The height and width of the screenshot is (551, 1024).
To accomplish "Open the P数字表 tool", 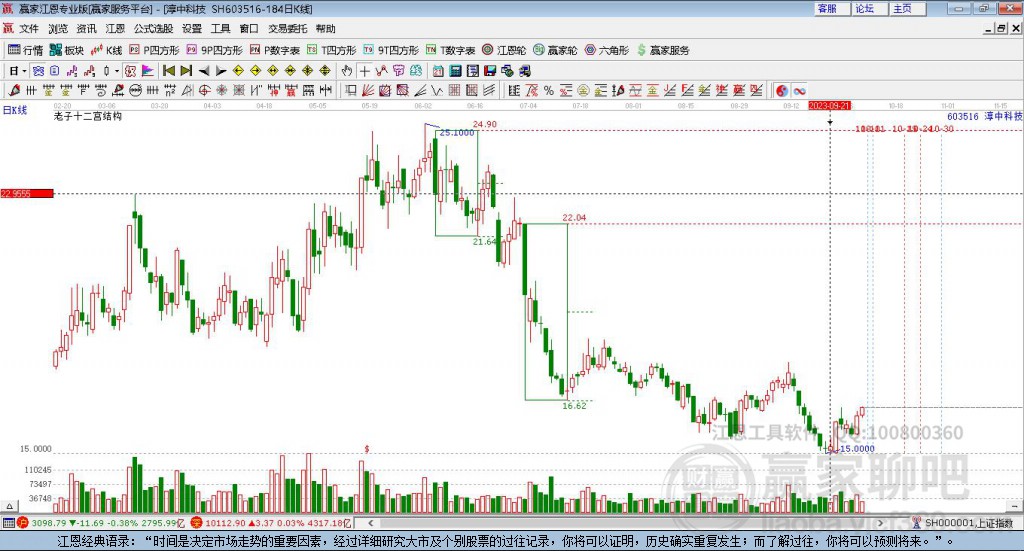I will tap(274, 50).
